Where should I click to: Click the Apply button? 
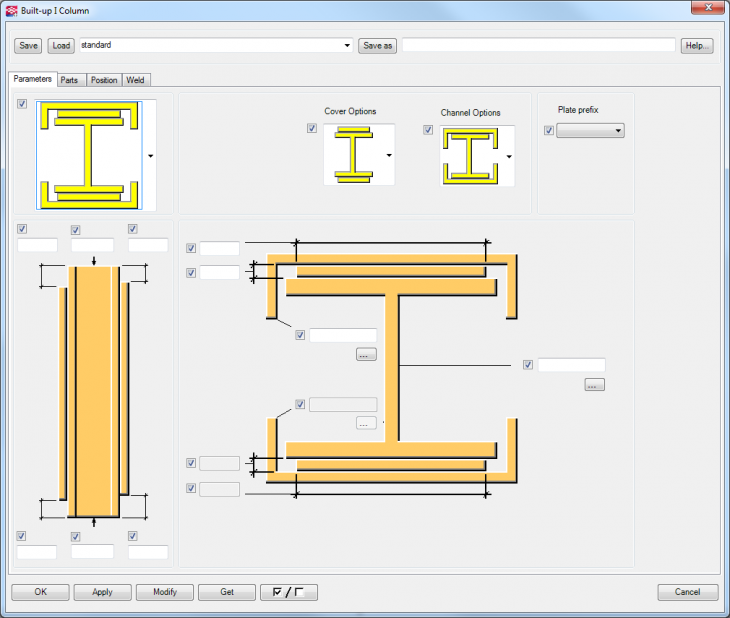coord(102,592)
